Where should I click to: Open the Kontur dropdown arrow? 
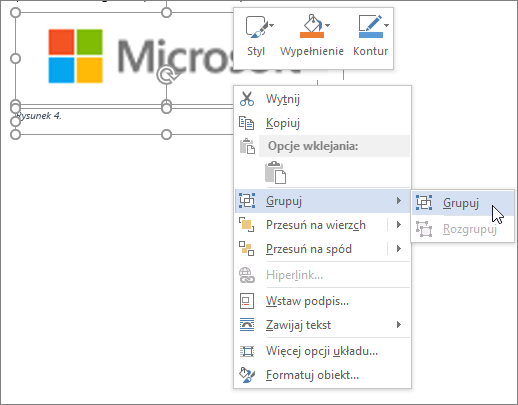pos(386,25)
